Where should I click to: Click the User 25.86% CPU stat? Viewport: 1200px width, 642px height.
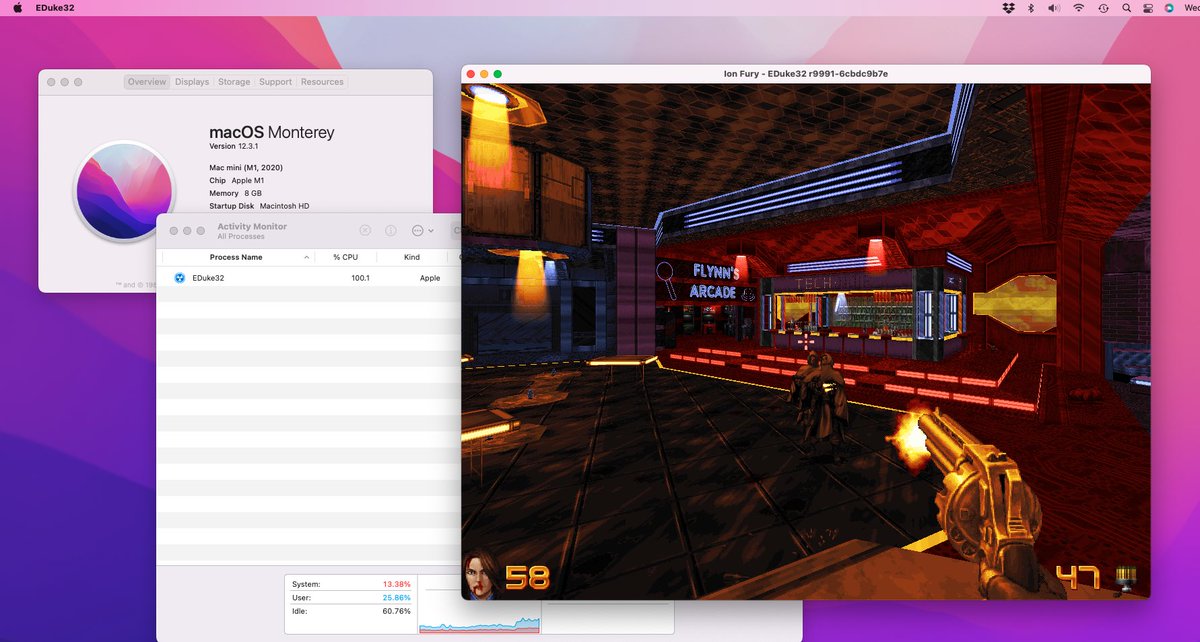pos(351,597)
